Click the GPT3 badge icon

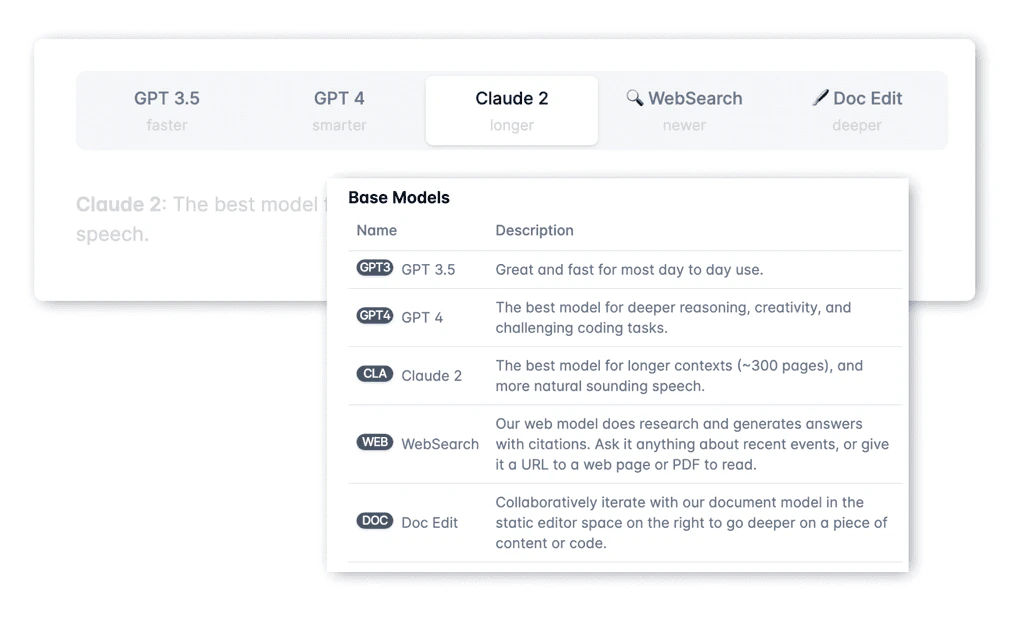[374, 267]
